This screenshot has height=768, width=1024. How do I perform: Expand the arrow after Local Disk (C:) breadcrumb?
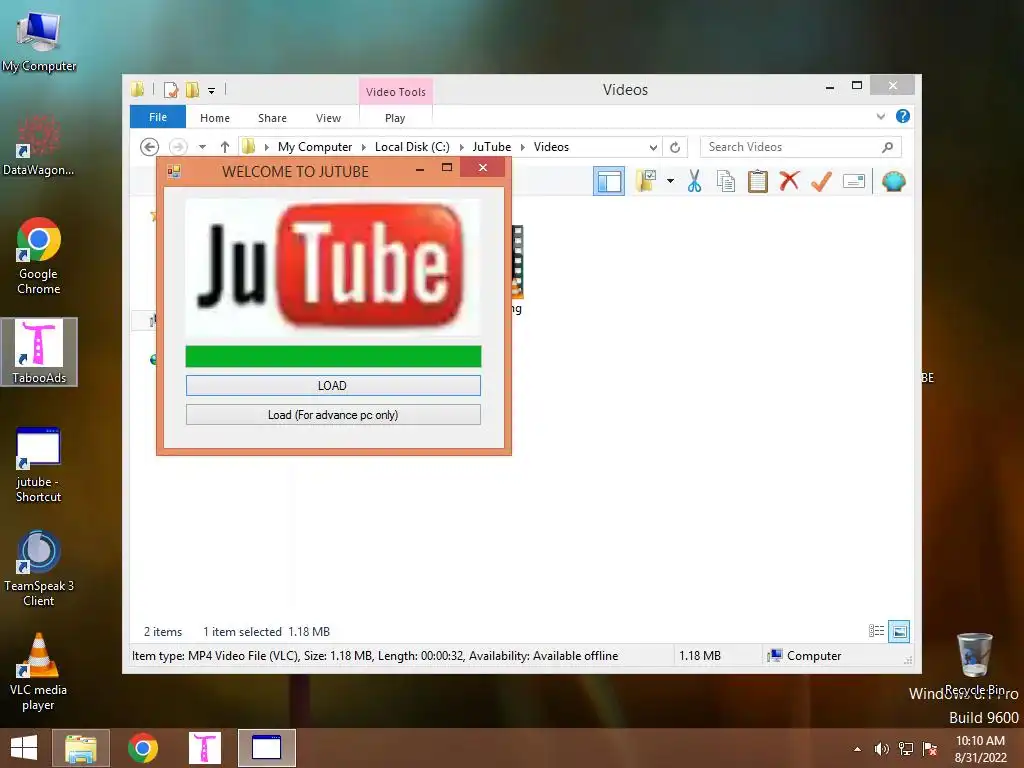coord(462,147)
